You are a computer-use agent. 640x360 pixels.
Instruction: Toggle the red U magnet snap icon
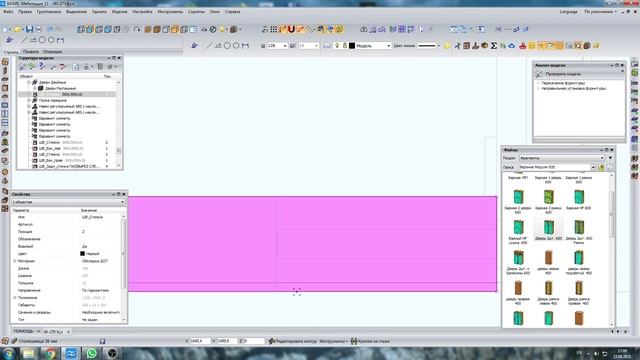[x=291, y=29]
